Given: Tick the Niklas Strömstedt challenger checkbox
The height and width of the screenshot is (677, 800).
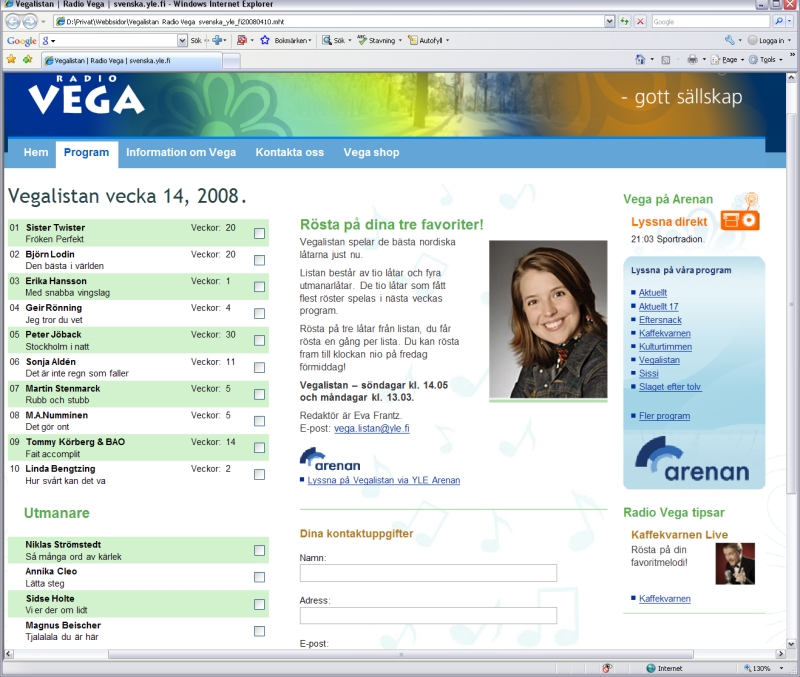Looking at the screenshot, I should (260, 550).
